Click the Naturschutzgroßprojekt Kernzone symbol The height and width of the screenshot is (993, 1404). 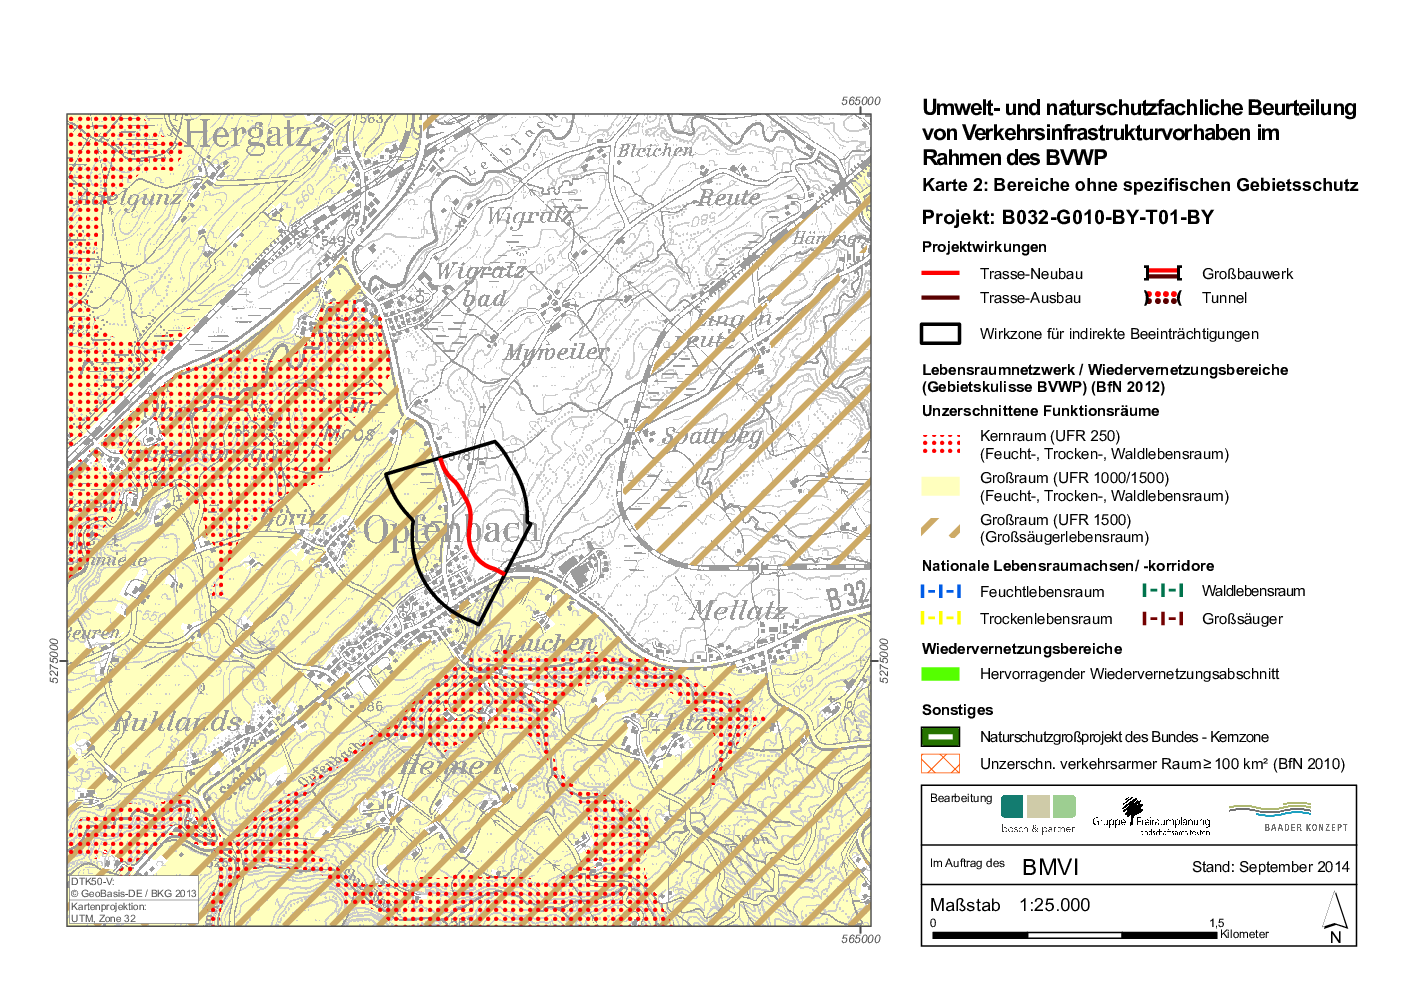[x=939, y=737]
